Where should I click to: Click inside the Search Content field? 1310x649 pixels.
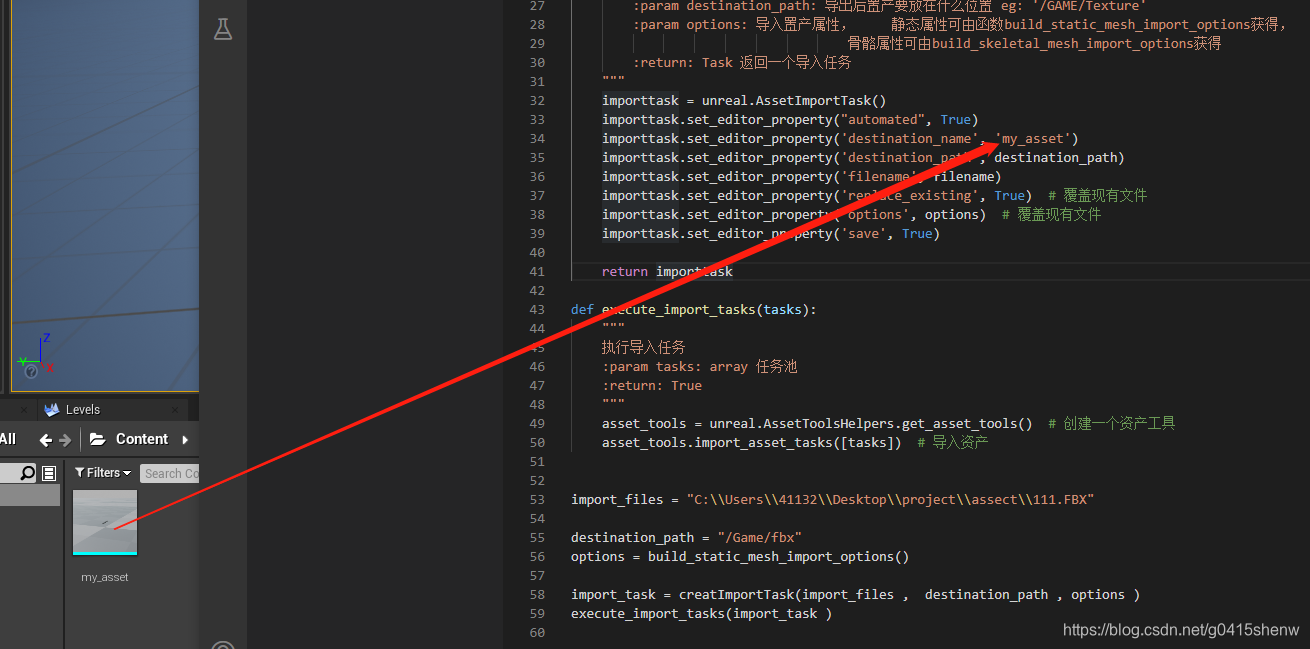coord(170,472)
